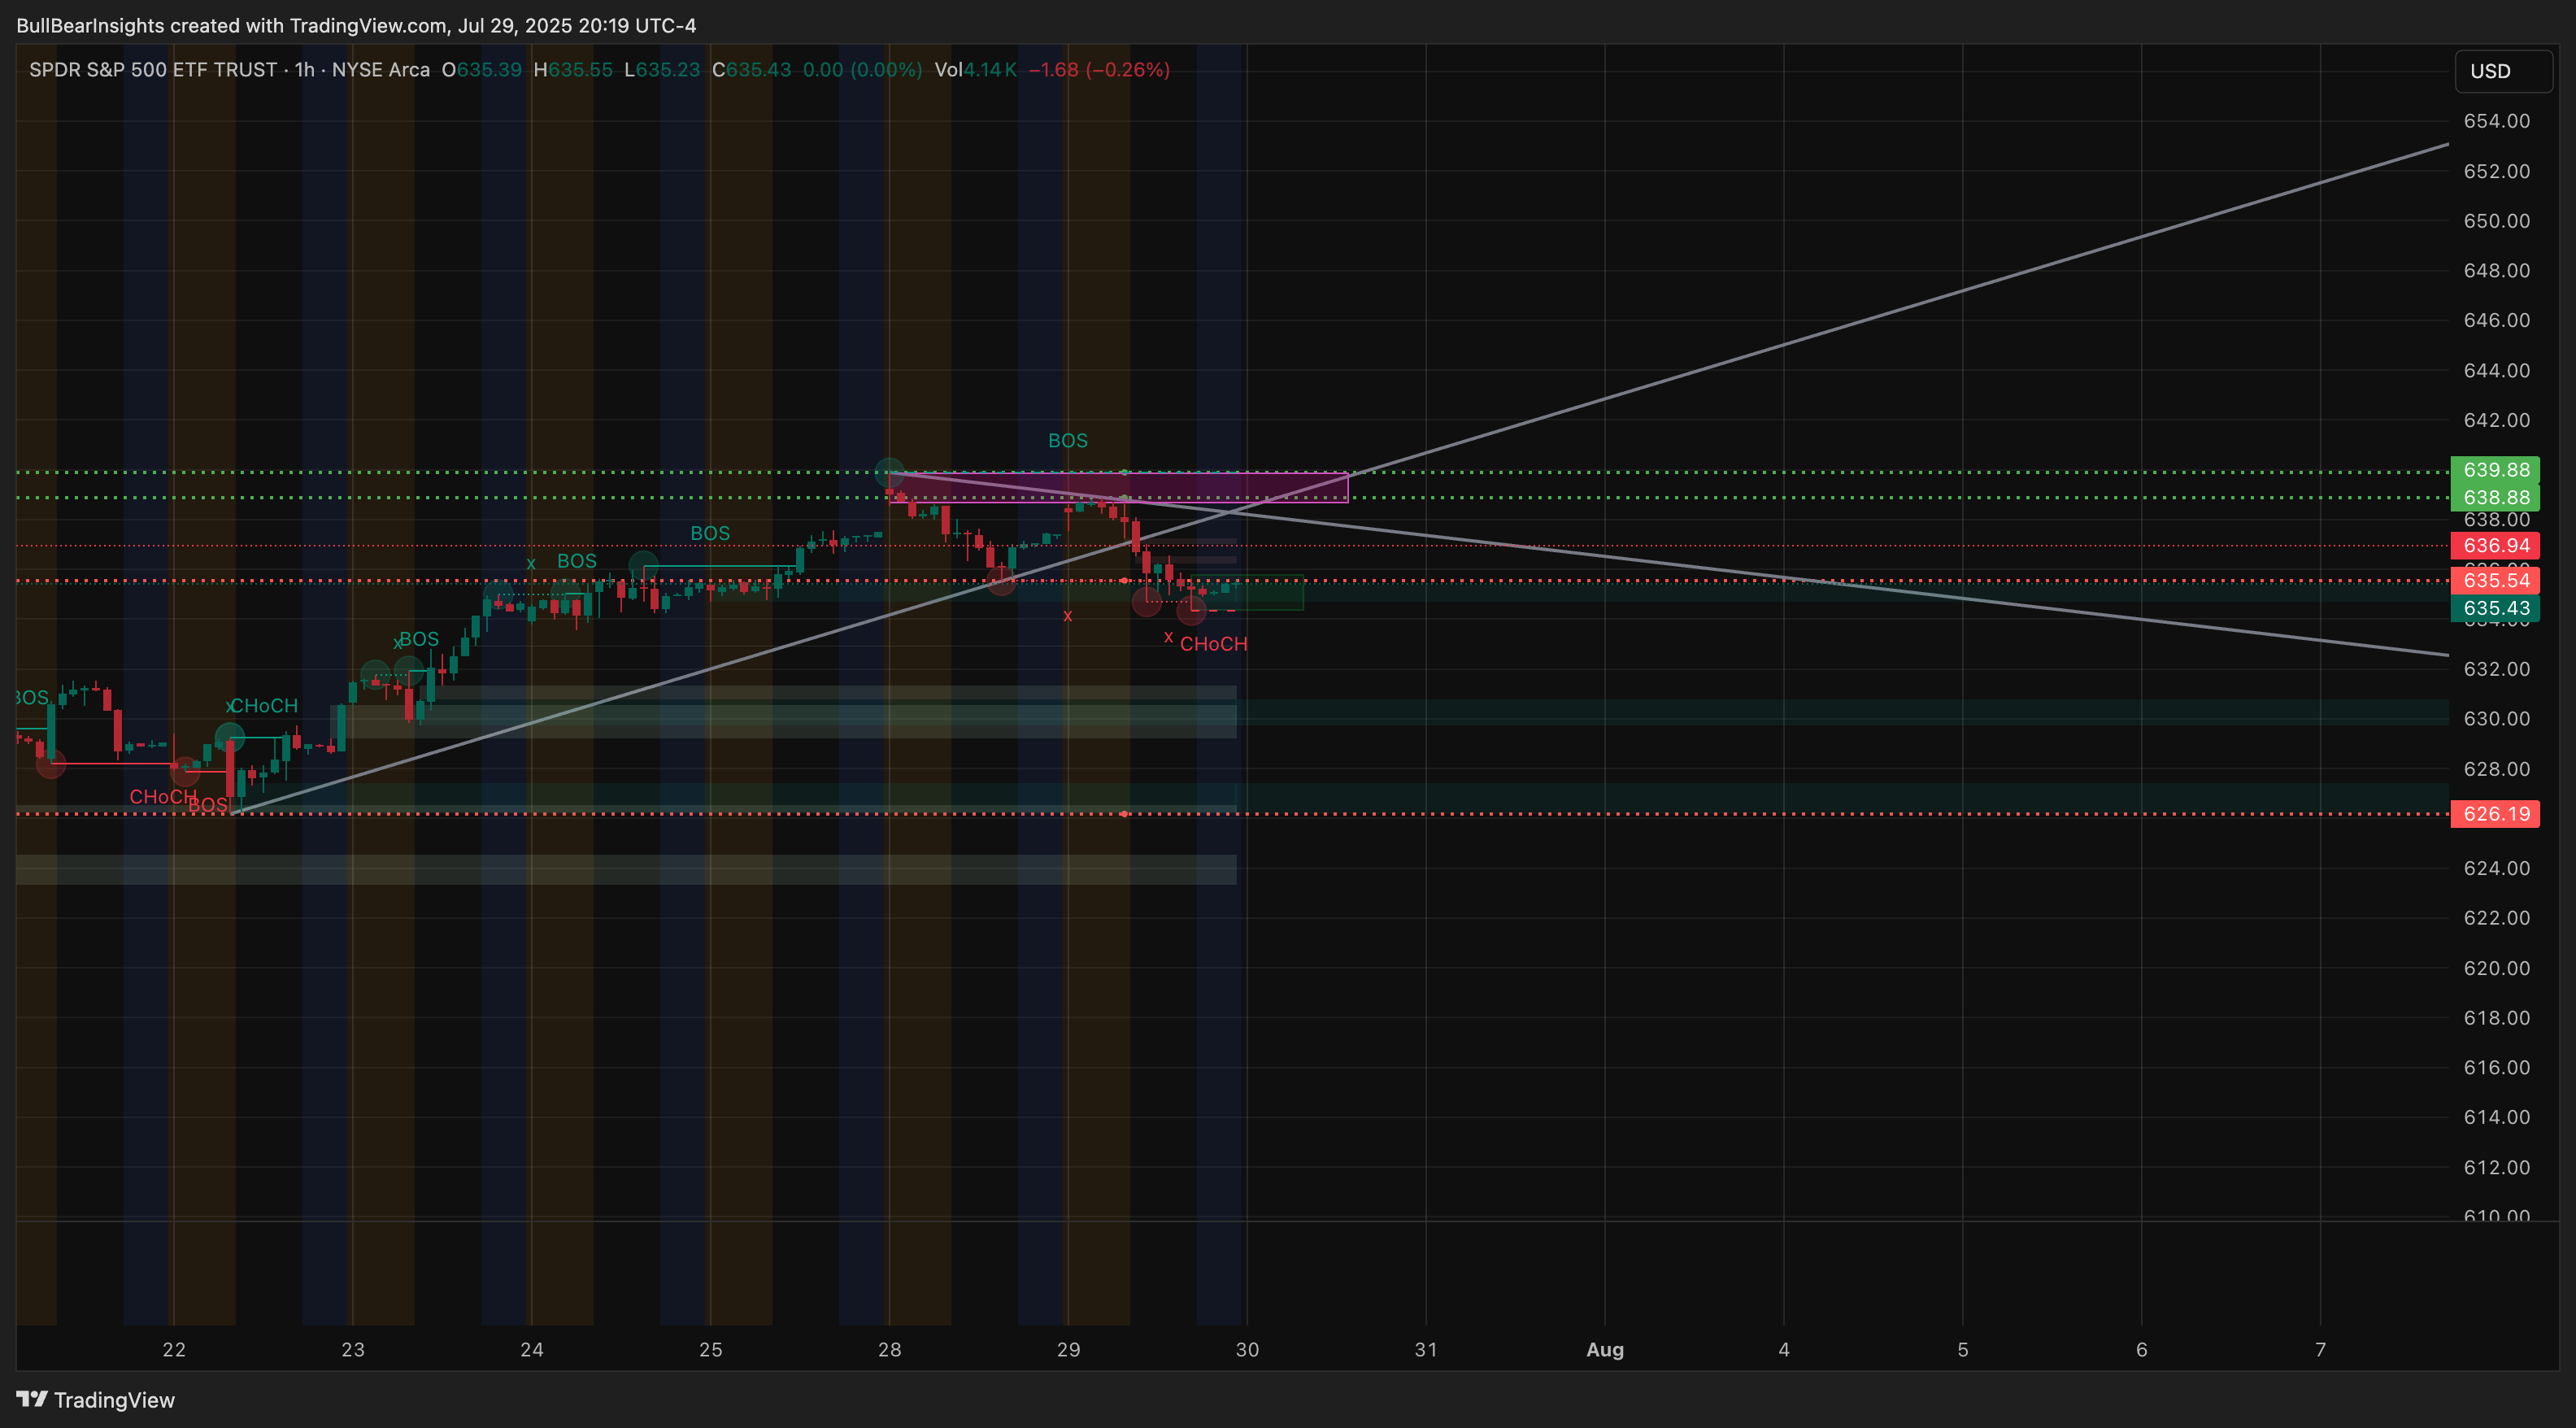Click the date label 28 on time axis
The height and width of the screenshot is (1428, 2576).
(x=890, y=1350)
